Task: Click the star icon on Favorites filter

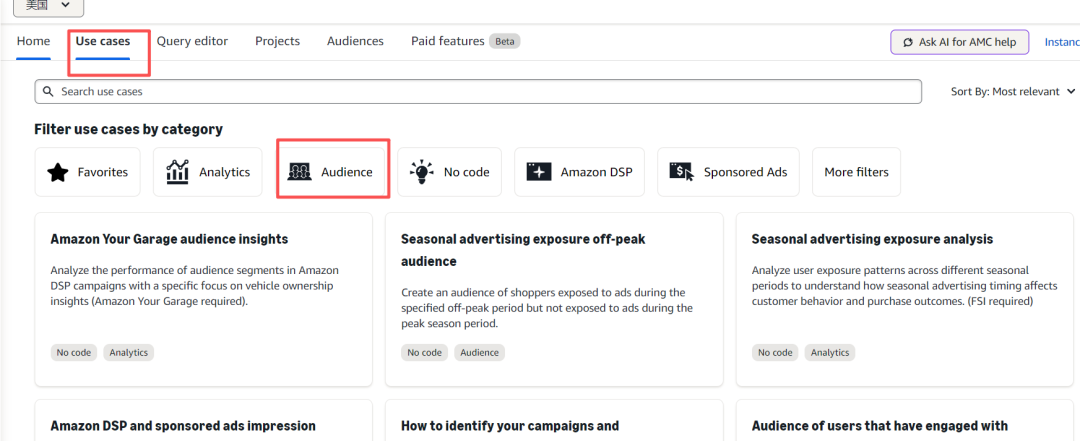Action: click(58, 172)
